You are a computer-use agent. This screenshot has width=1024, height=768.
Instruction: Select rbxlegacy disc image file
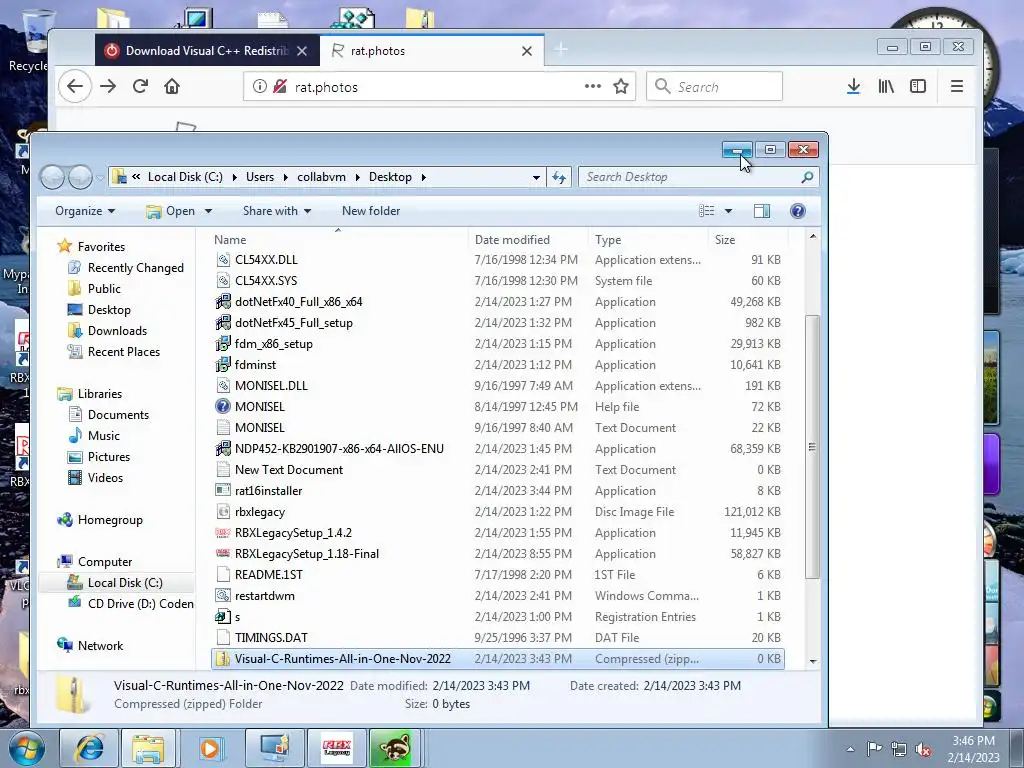pos(498,511)
